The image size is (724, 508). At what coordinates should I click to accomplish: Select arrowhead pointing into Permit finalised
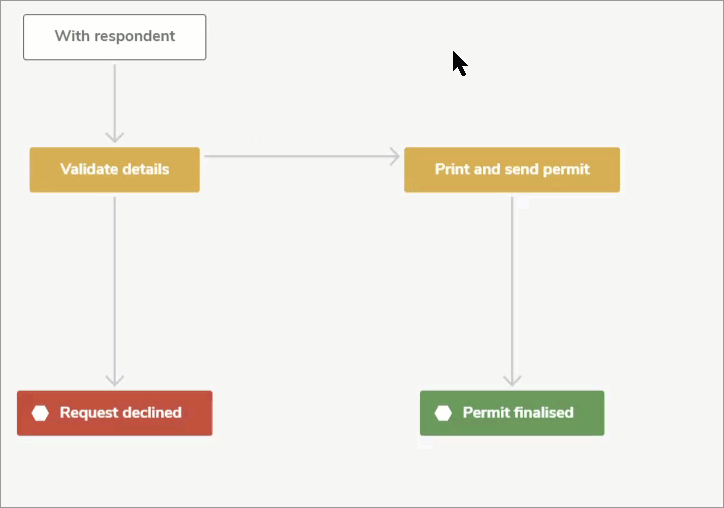[512, 381]
